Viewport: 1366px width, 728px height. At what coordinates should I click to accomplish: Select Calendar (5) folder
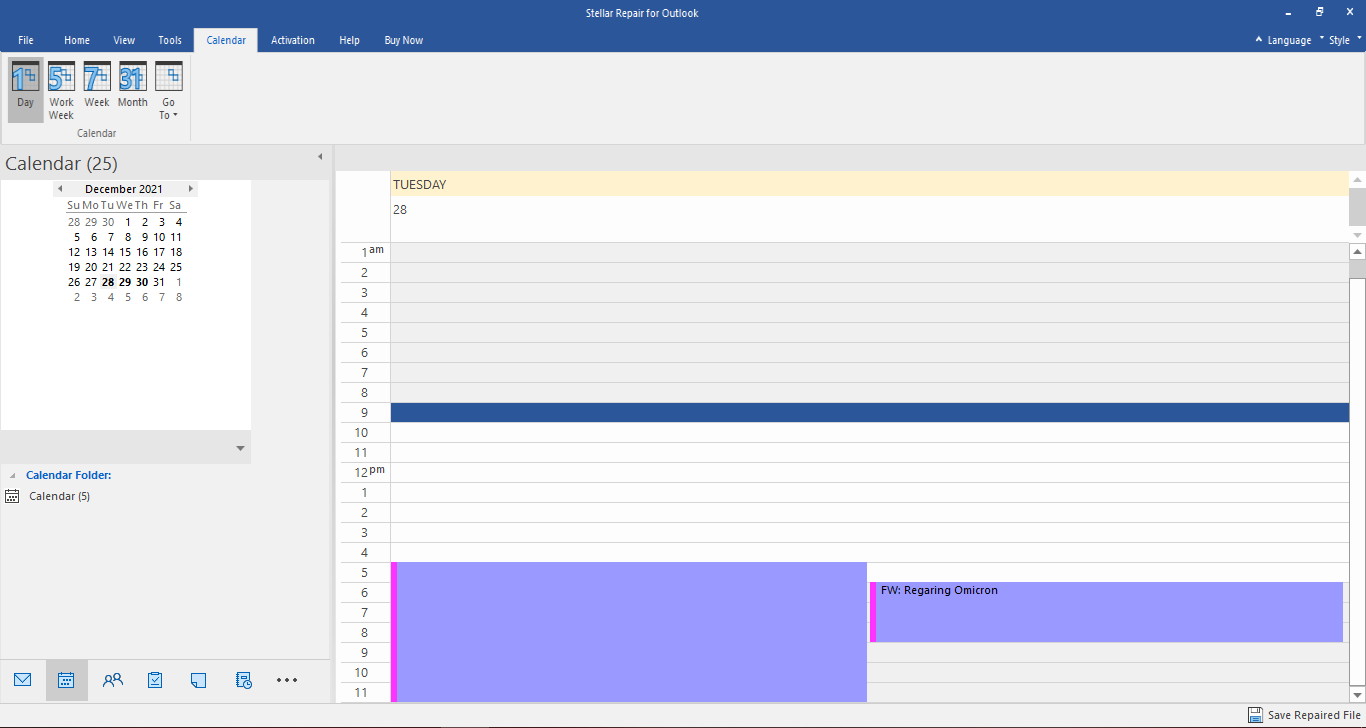click(59, 496)
